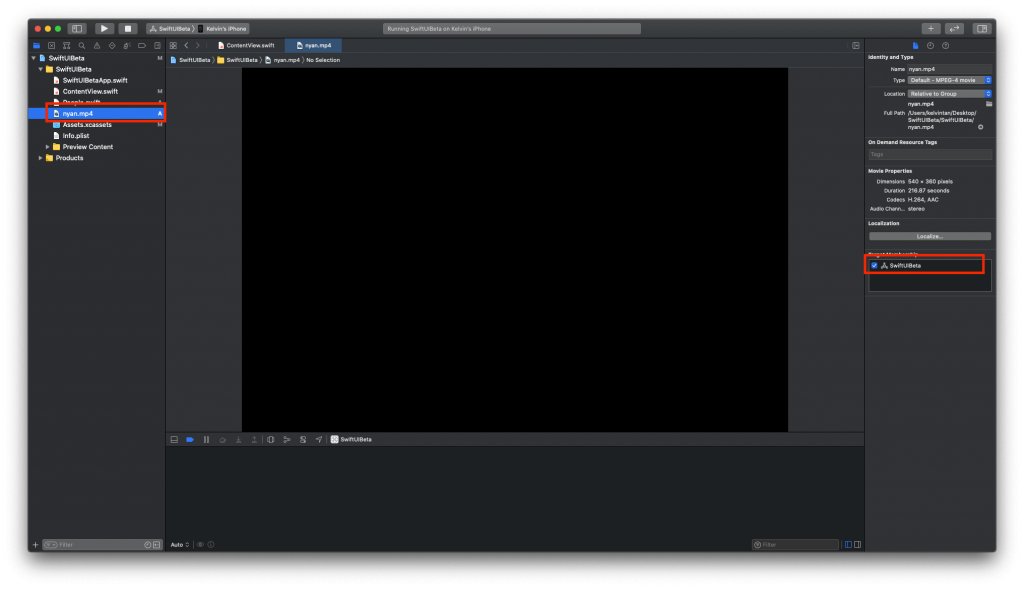Open the Project navigator folder icon
This screenshot has height=589, width=1024.
pyautogui.click(x=35, y=45)
